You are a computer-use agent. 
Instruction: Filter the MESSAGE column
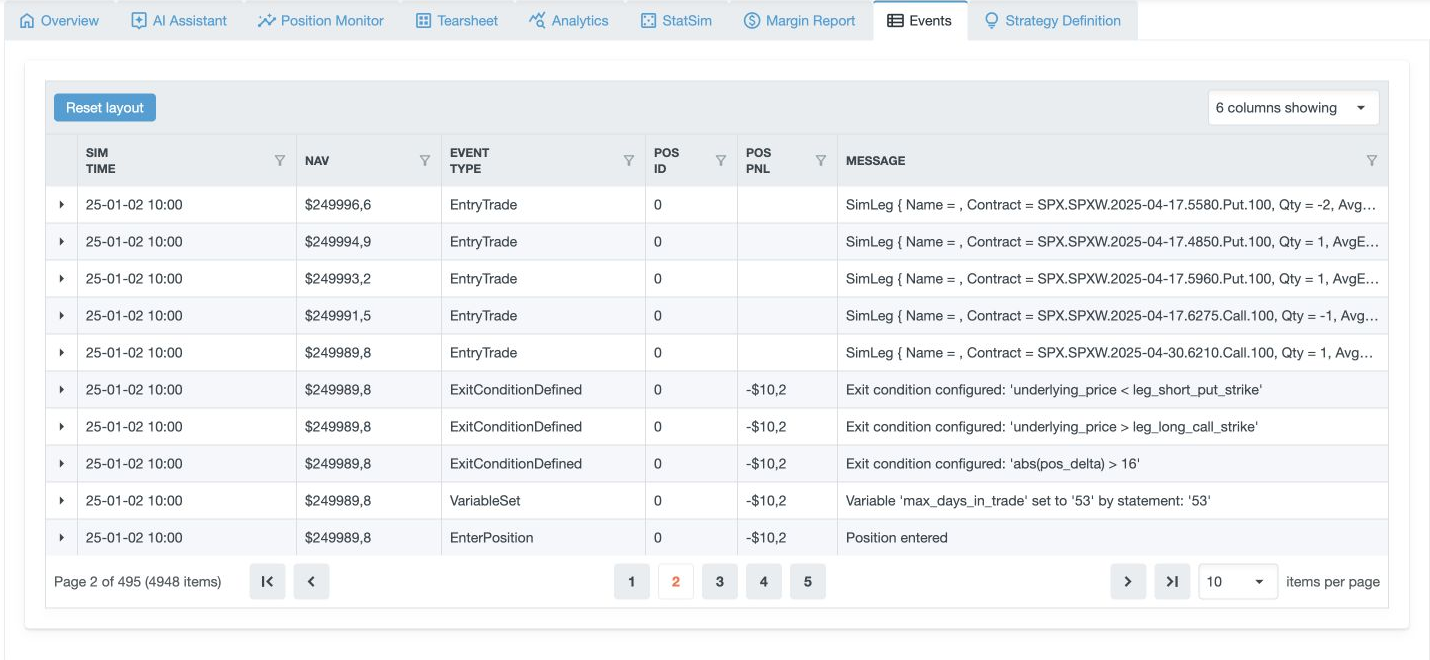click(x=1372, y=160)
